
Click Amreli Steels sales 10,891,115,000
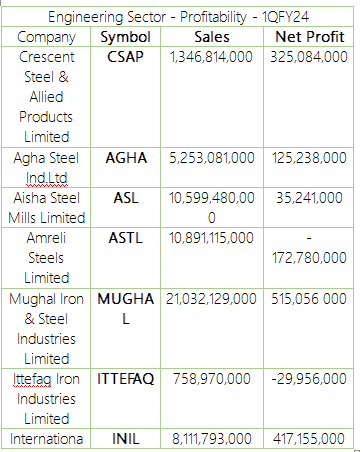click(x=211, y=238)
